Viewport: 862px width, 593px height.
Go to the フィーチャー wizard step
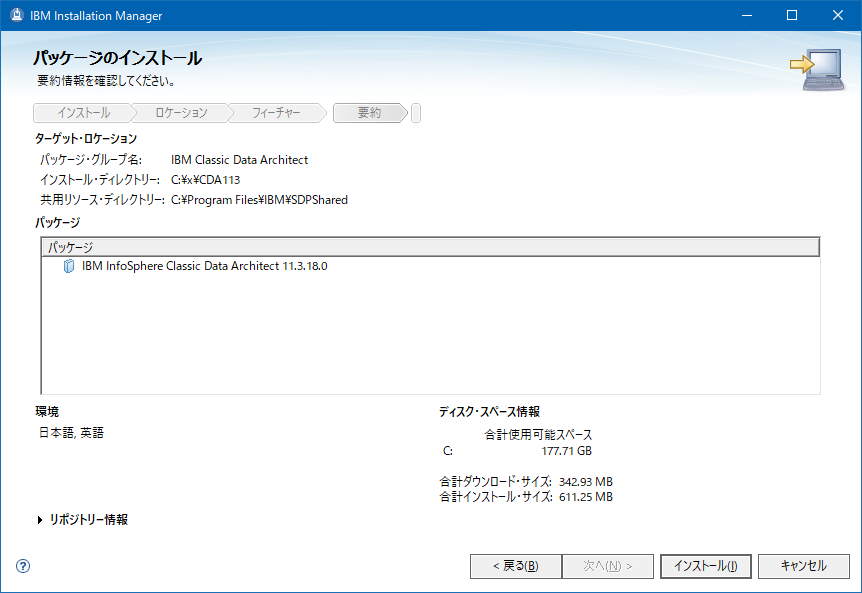point(276,113)
